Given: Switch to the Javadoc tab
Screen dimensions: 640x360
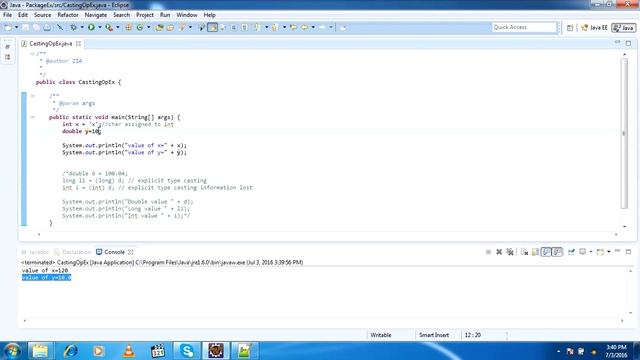Looking at the screenshot, I should tap(35, 252).
